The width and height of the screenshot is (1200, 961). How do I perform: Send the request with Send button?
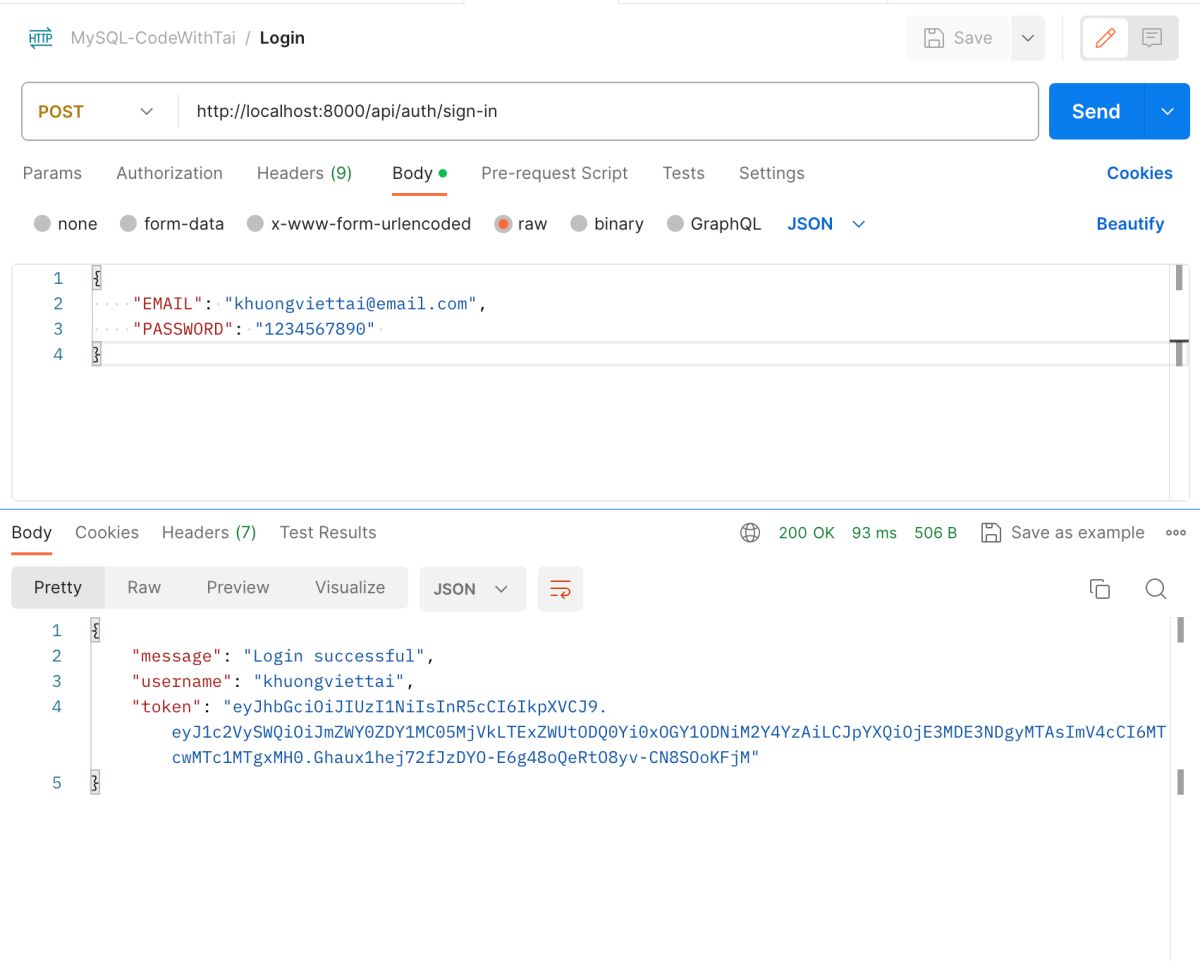1096,112
